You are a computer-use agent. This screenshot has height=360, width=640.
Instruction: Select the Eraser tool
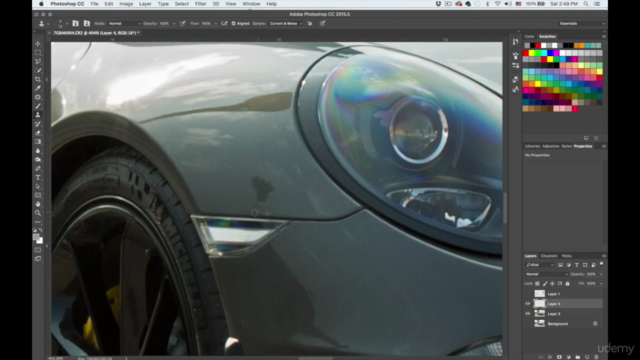pyautogui.click(x=38, y=133)
